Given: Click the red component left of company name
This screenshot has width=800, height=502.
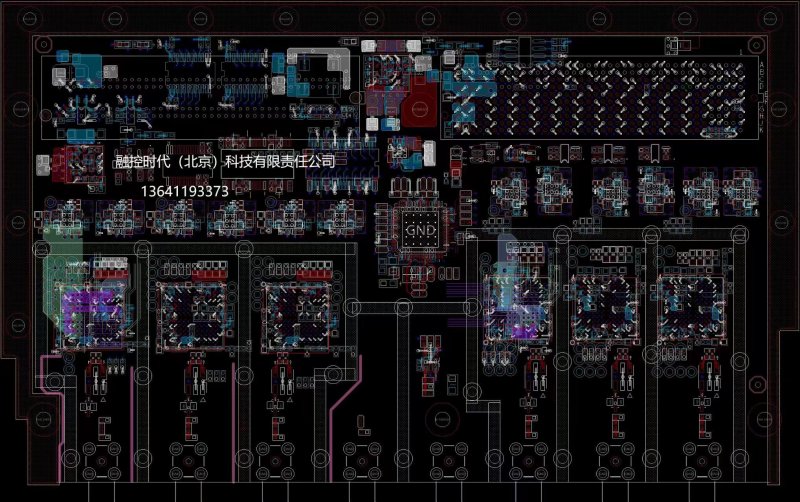Looking at the screenshot, I should pyautogui.click(x=72, y=160).
